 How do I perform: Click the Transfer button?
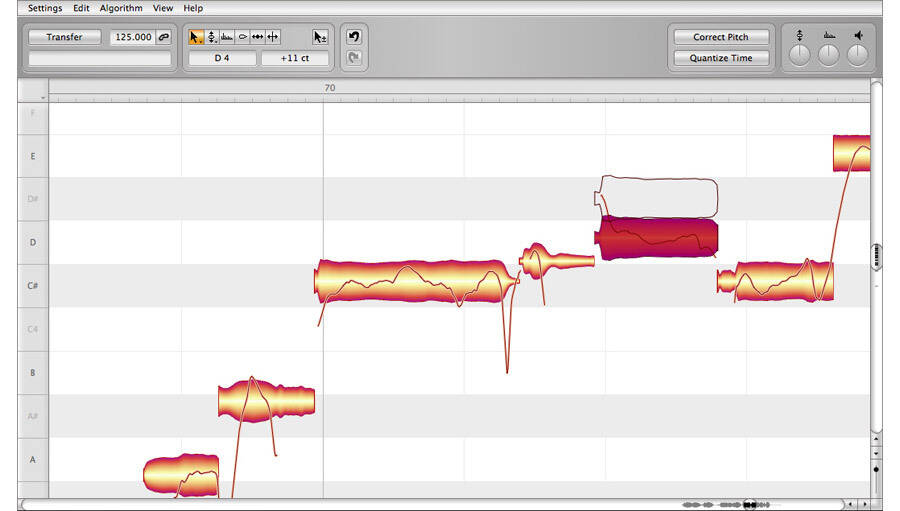(64, 37)
